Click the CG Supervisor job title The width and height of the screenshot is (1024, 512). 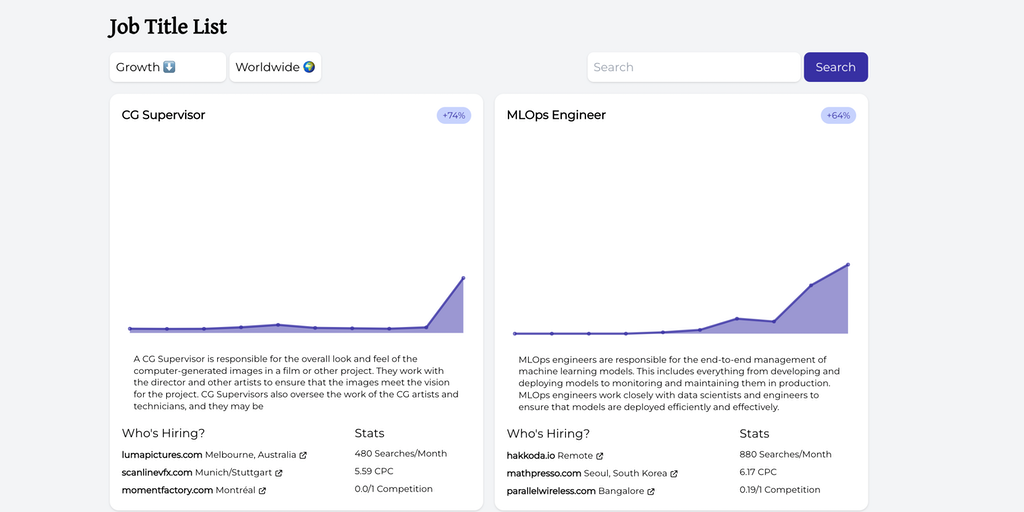tap(163, 115)
